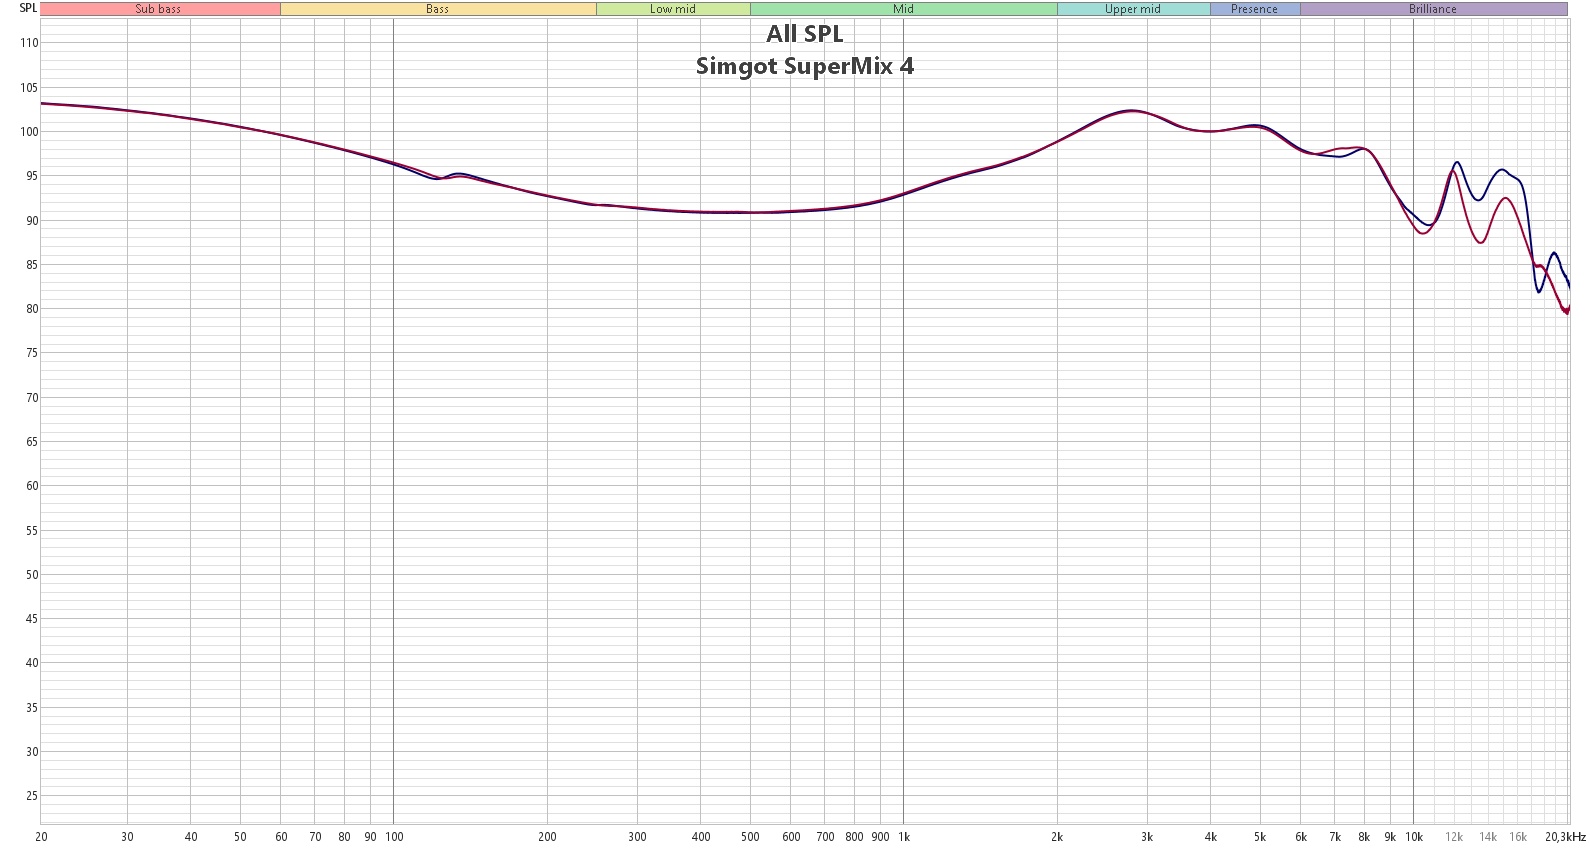Click the 40 Hz frequency axis label
Image resolution: width=1590 pixels, height=849 pixels.
(191, 837)
